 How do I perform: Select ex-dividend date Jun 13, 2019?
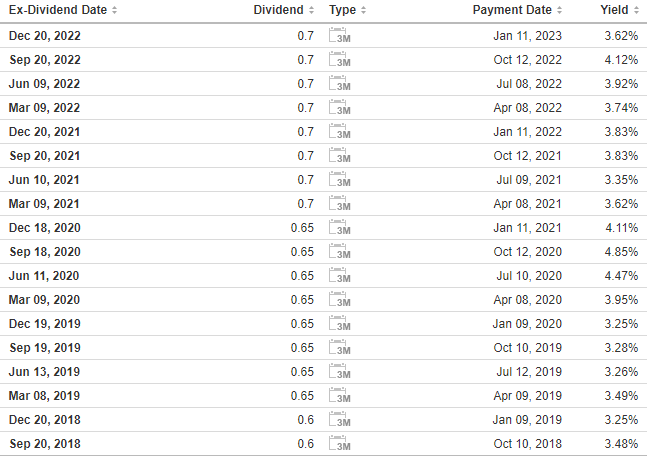44,372
